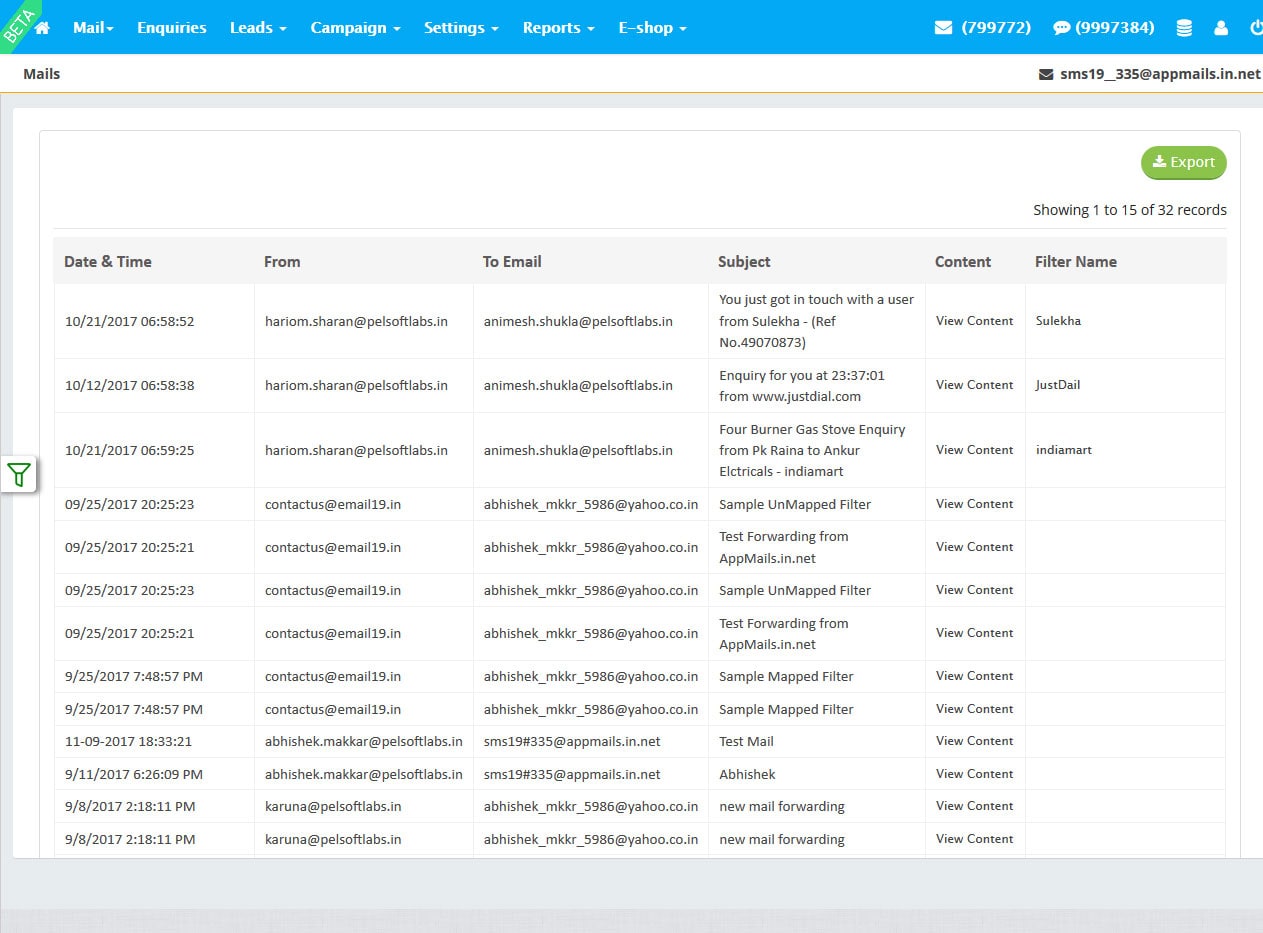View Content of the Sulekha mail
Viewport: 1263px width, 933px height.
coord(974,321)
